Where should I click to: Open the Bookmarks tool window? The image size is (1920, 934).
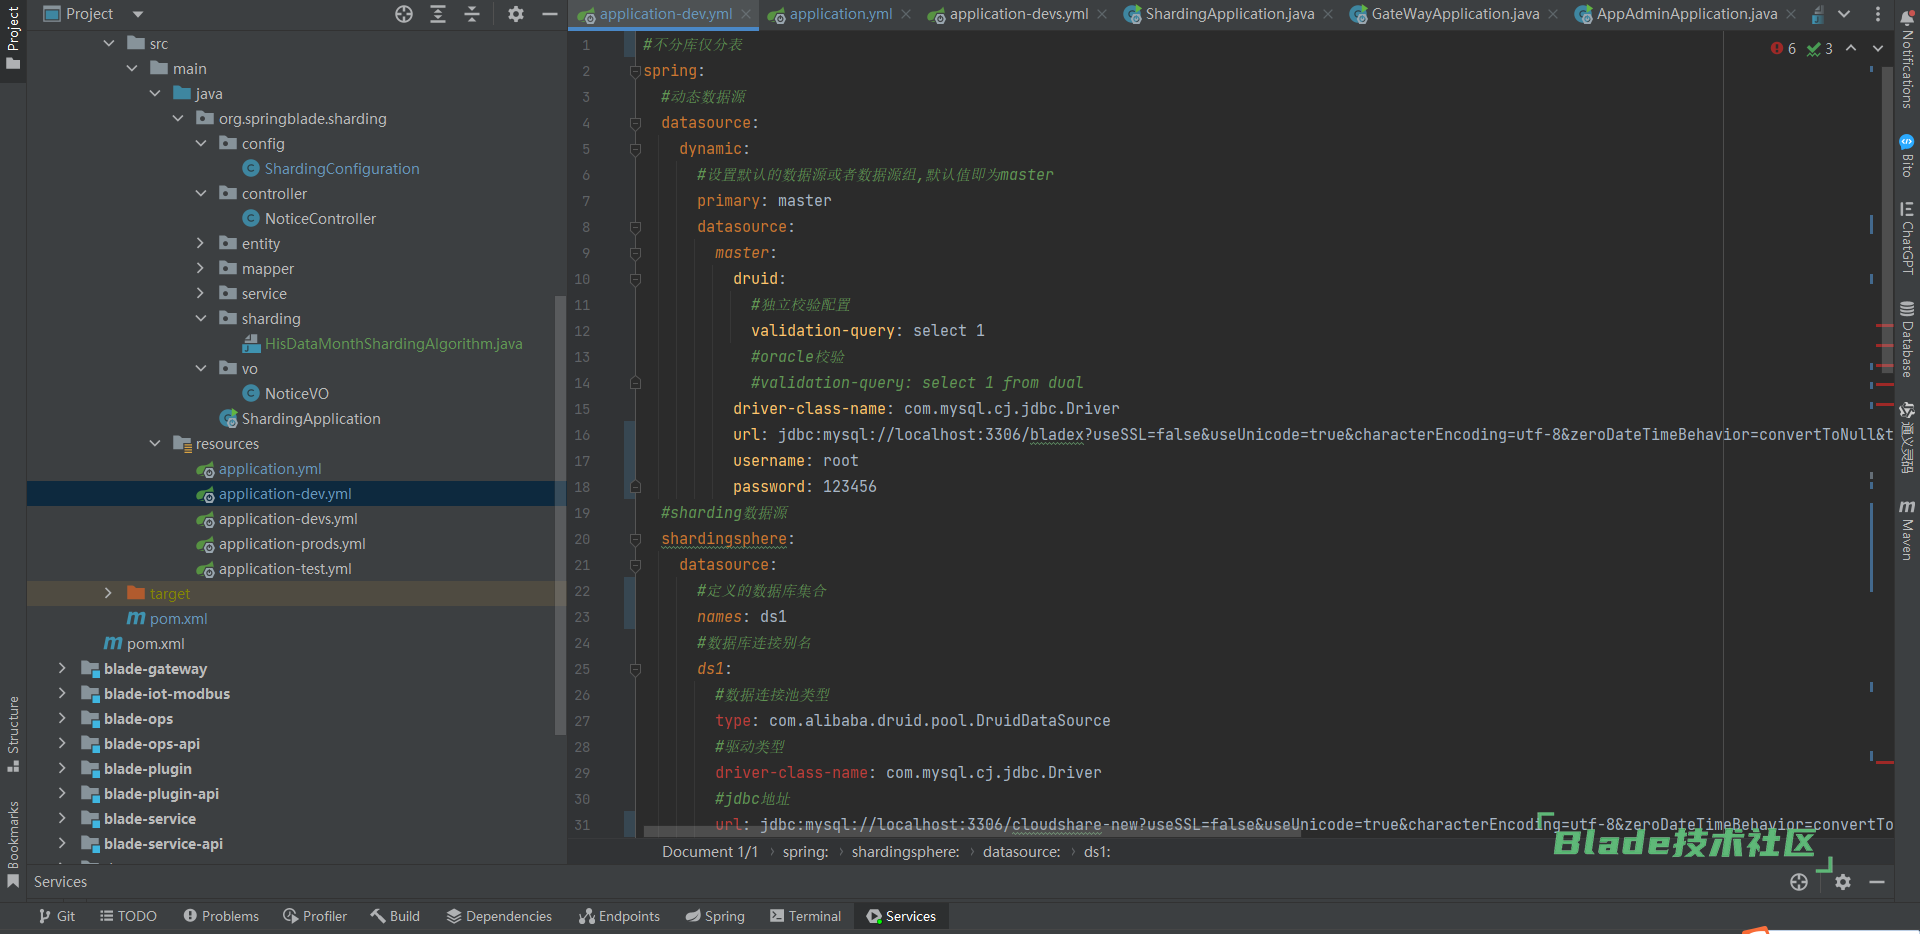[x=13, y=844]
